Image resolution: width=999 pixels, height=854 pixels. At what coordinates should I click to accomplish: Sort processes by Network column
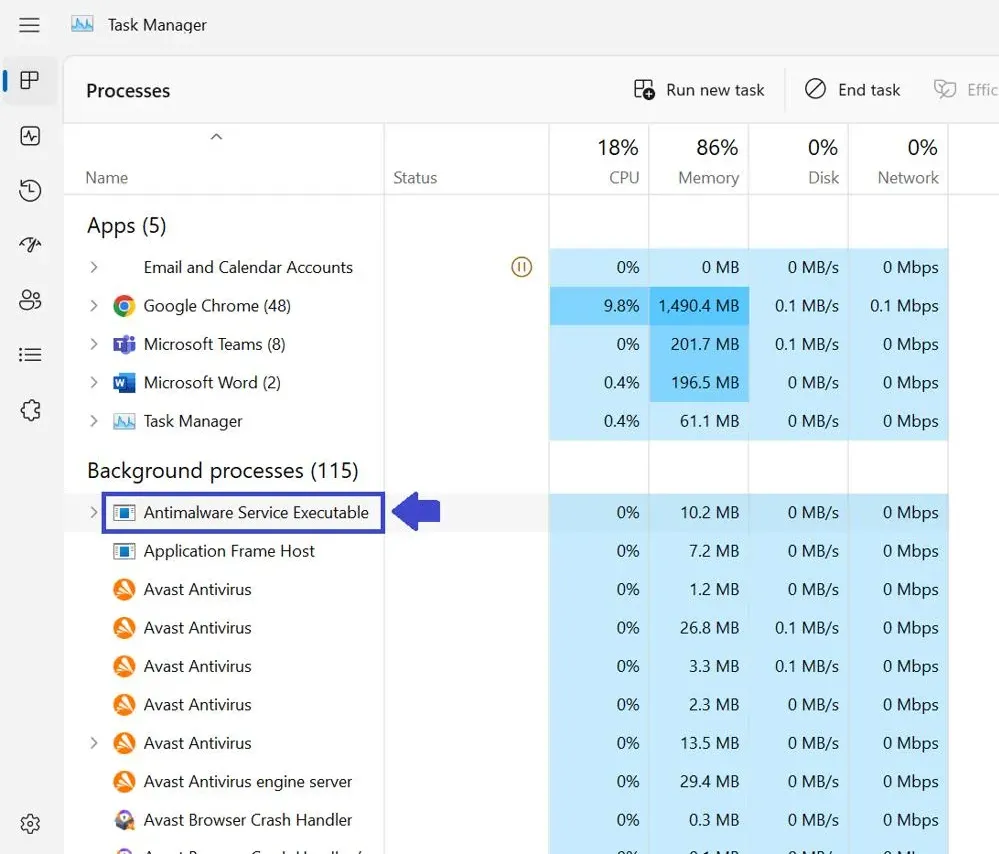tap(898, 159)
